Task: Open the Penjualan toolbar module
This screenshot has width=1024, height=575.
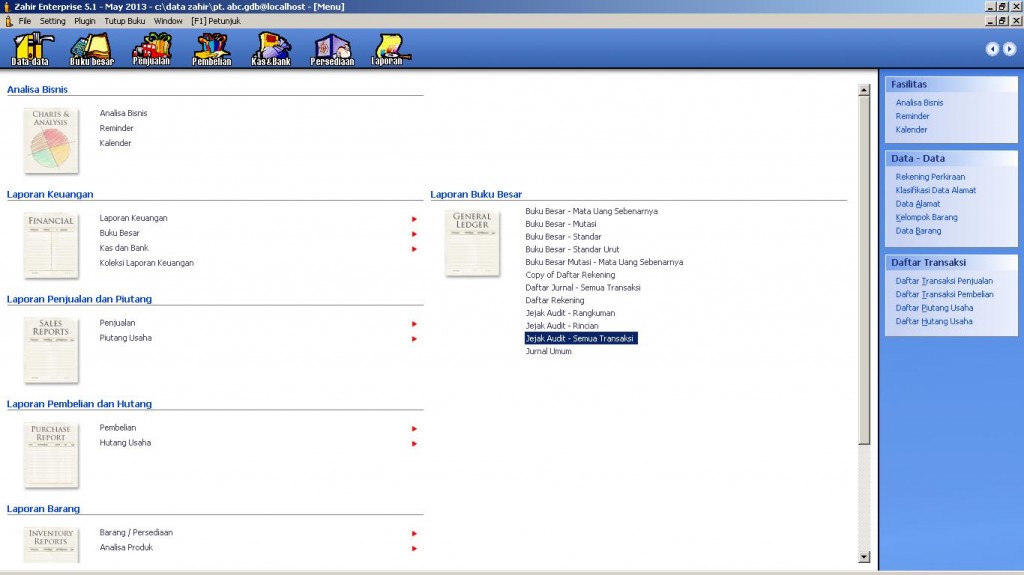Action: (152, 49)
